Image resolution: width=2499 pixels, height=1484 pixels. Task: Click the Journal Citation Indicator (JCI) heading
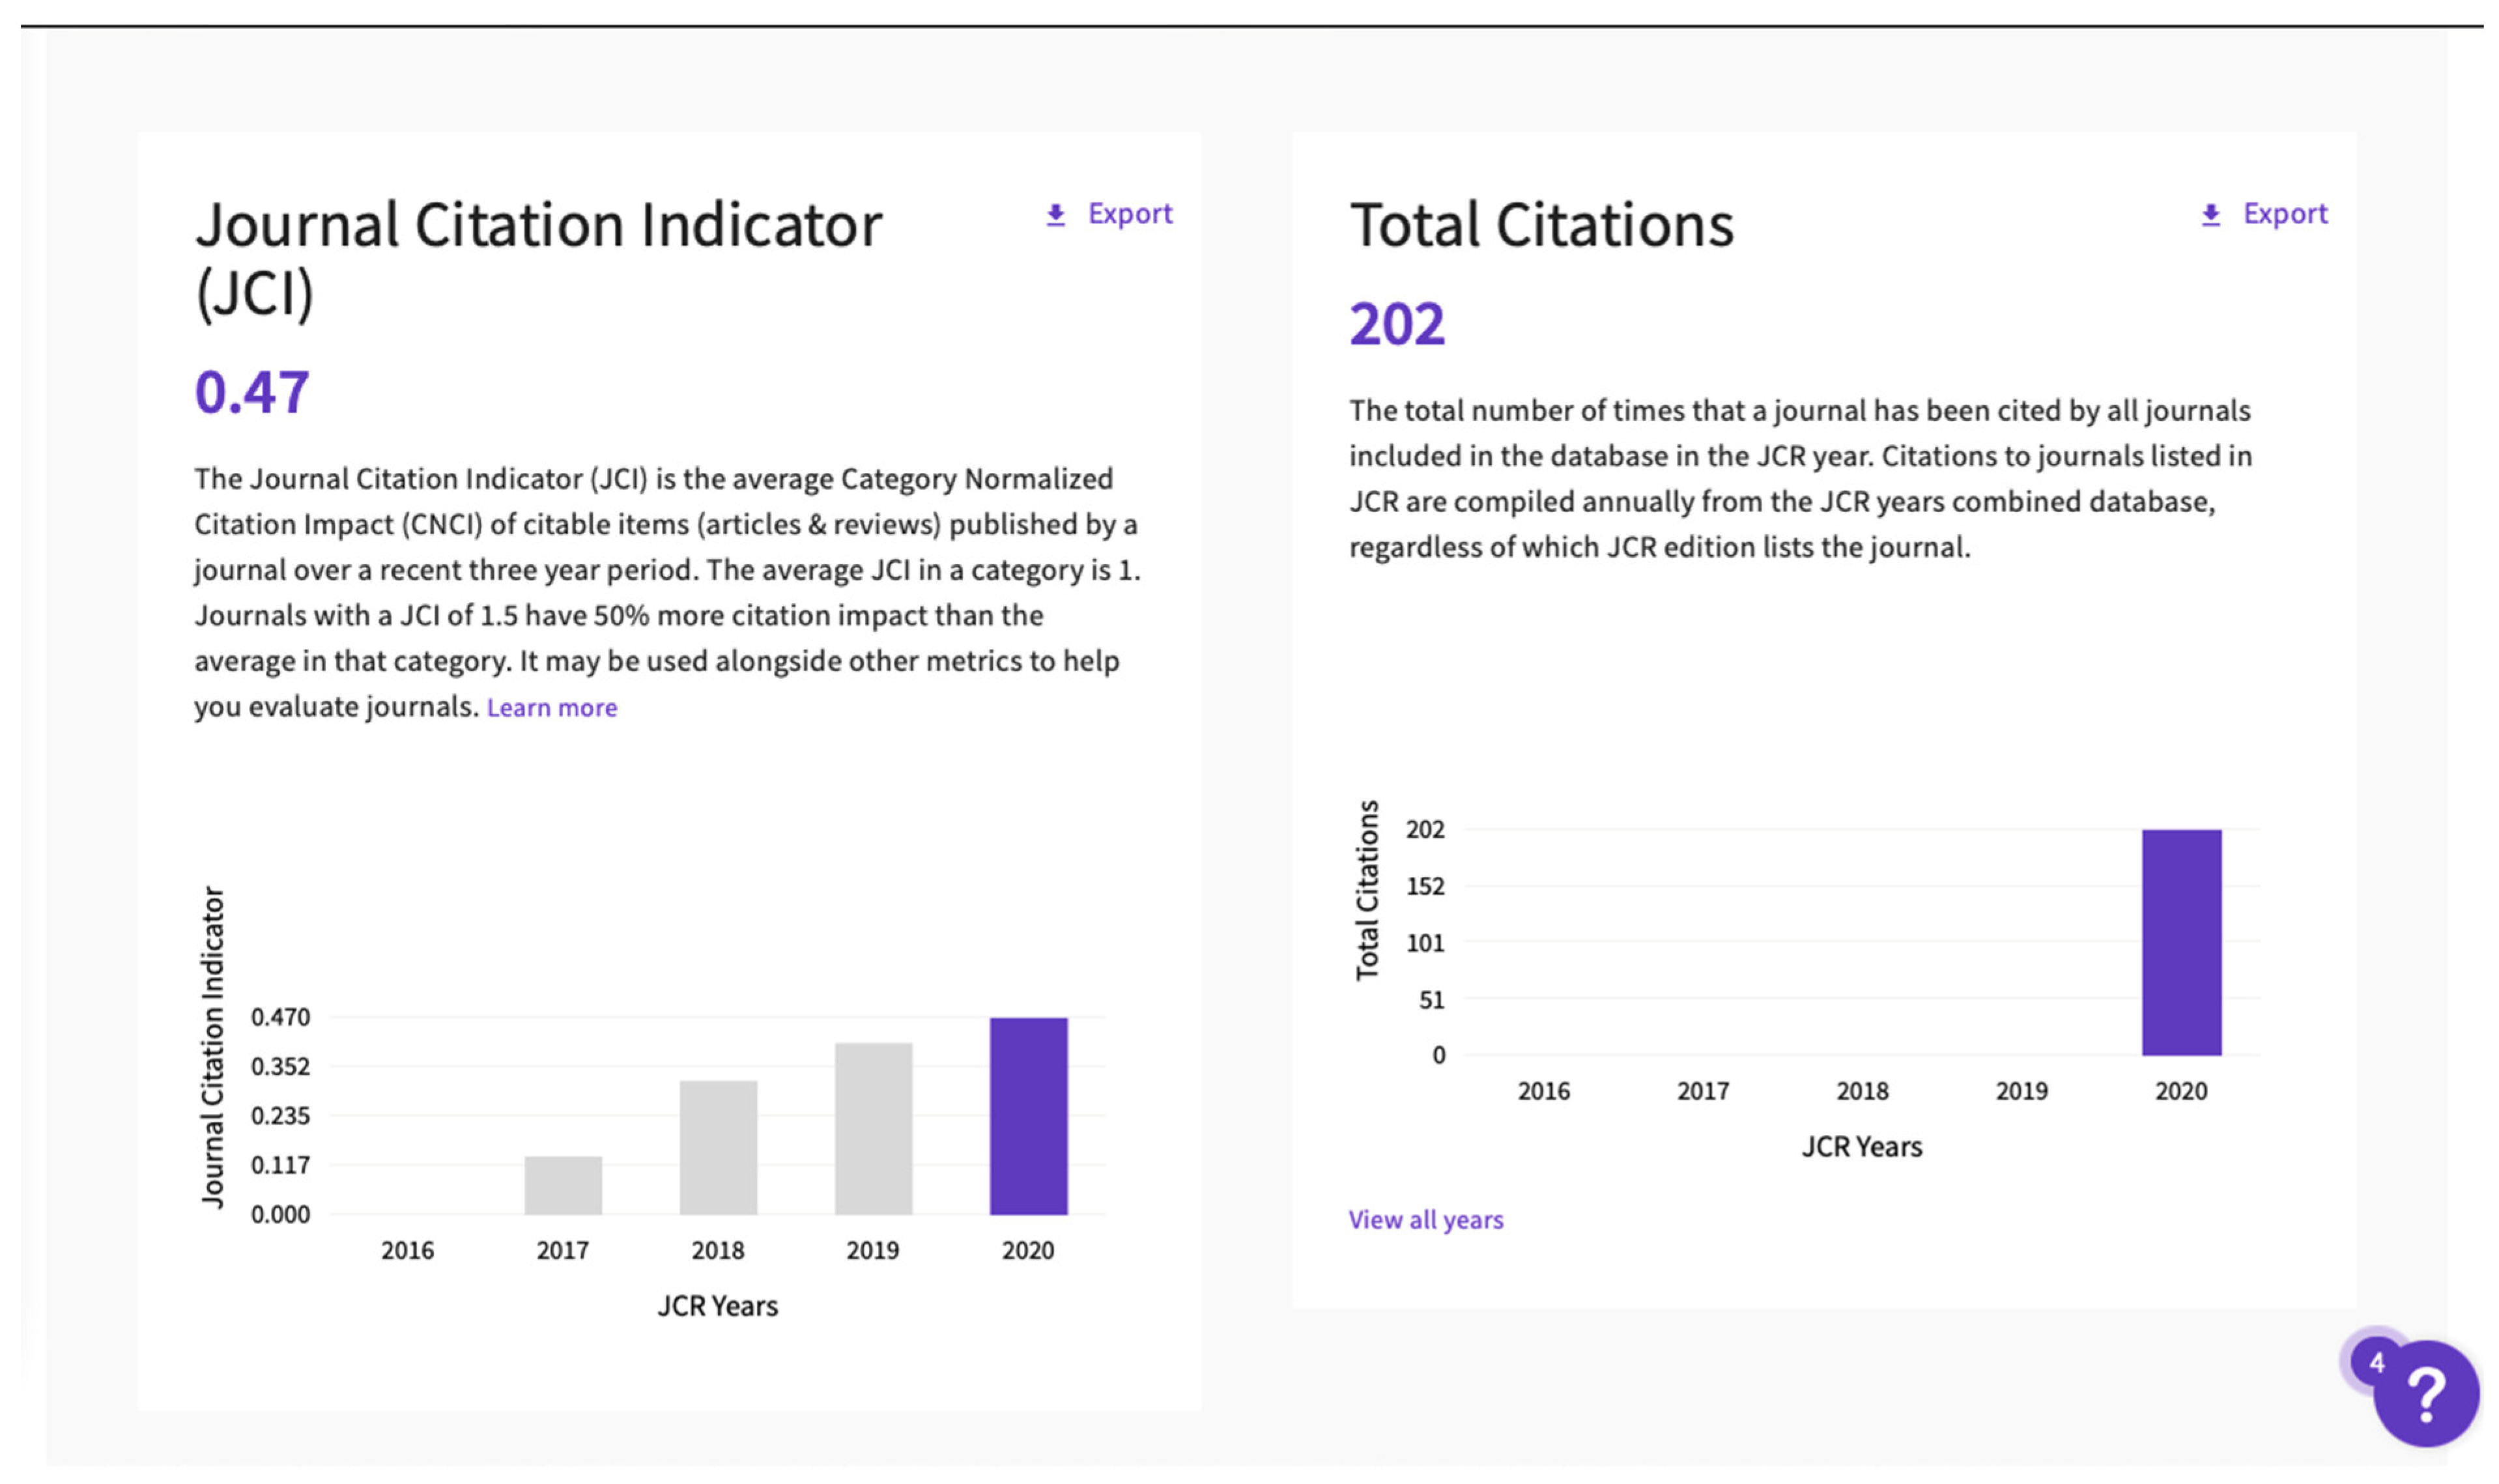538,257
